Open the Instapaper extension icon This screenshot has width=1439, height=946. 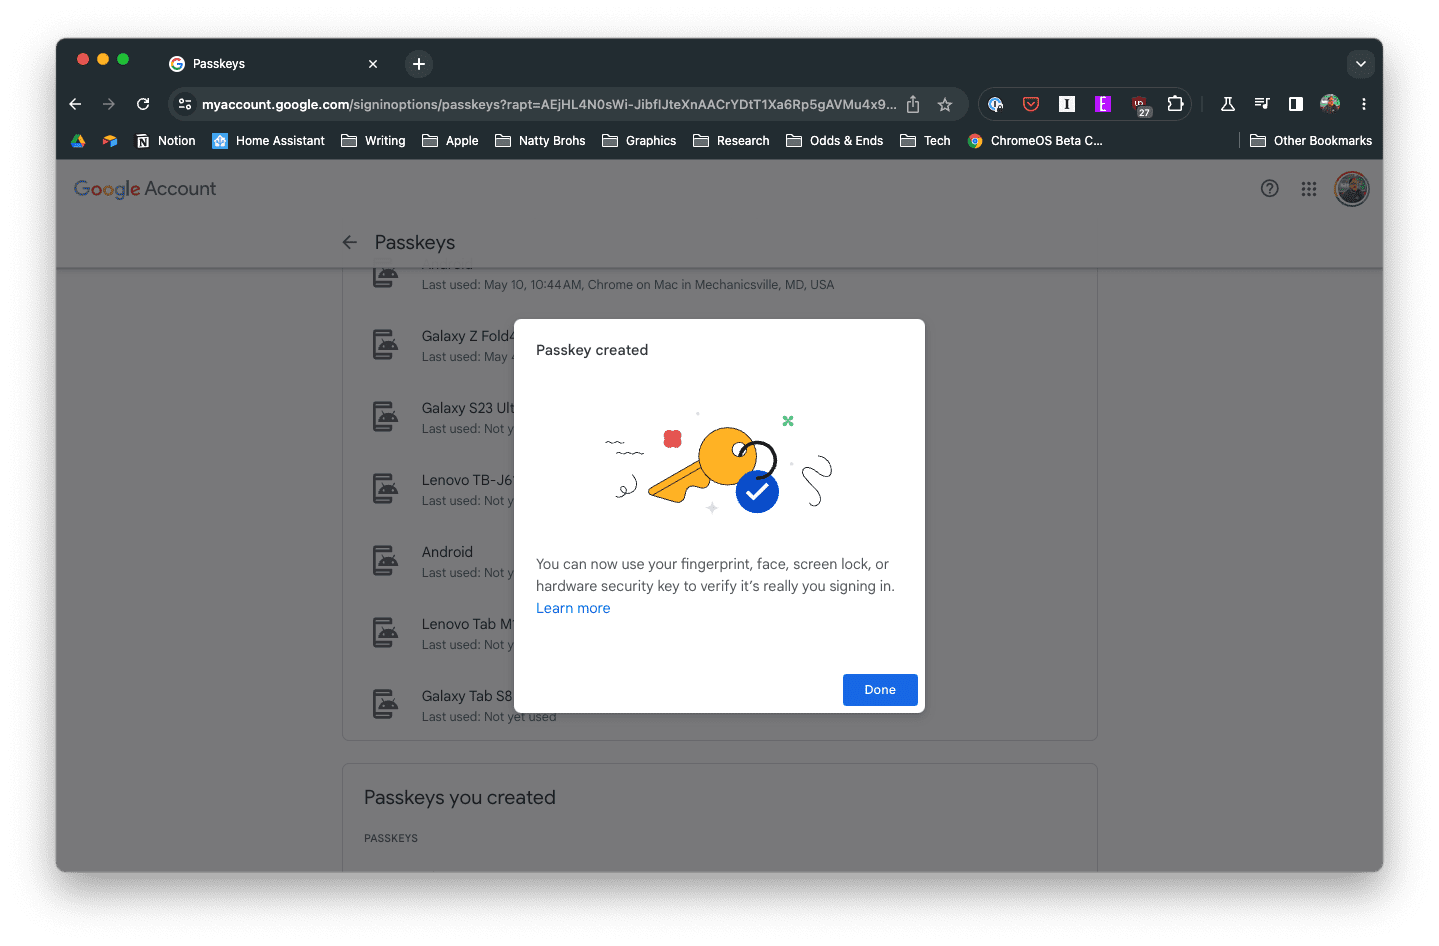click(x=1067, y=104)
